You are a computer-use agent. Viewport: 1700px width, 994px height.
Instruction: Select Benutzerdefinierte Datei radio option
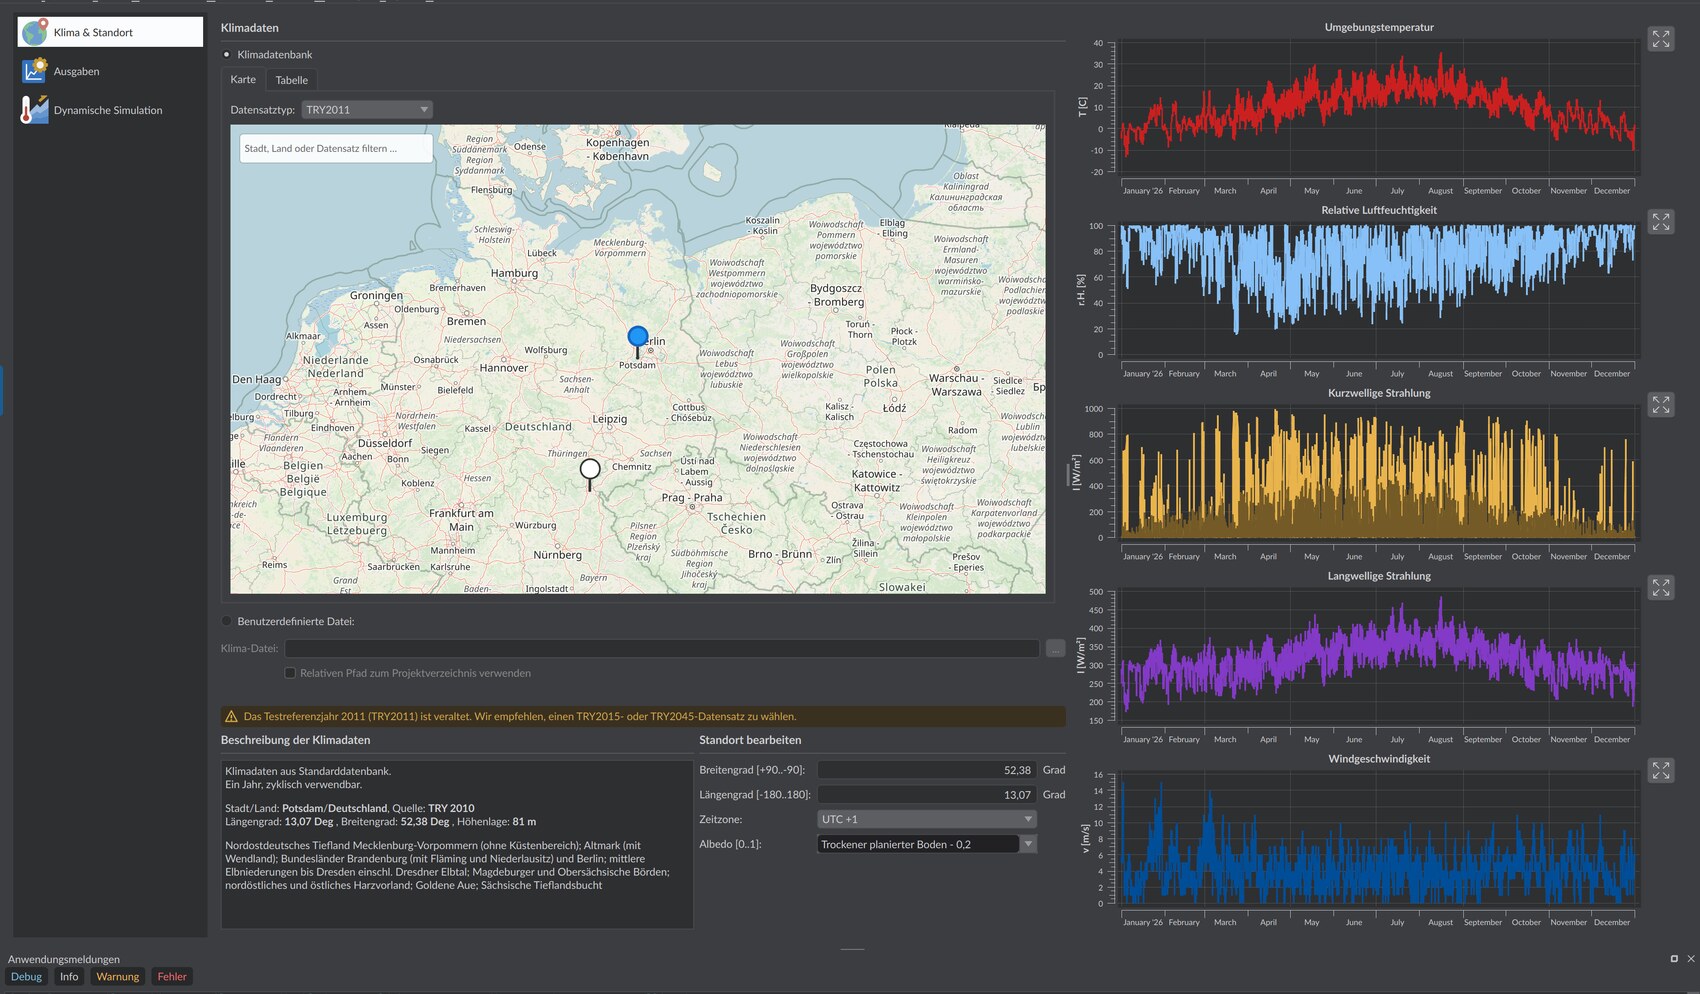point(227,621)
